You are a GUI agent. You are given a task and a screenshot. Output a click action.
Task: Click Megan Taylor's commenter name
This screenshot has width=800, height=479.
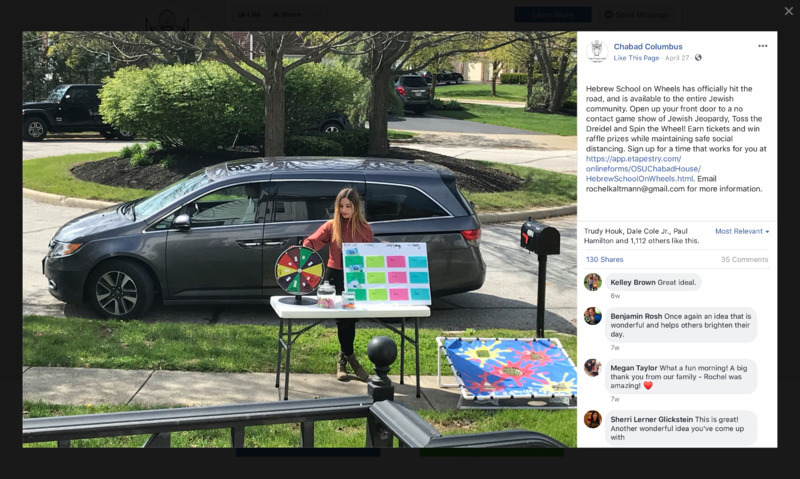click(x=634, y=368)
